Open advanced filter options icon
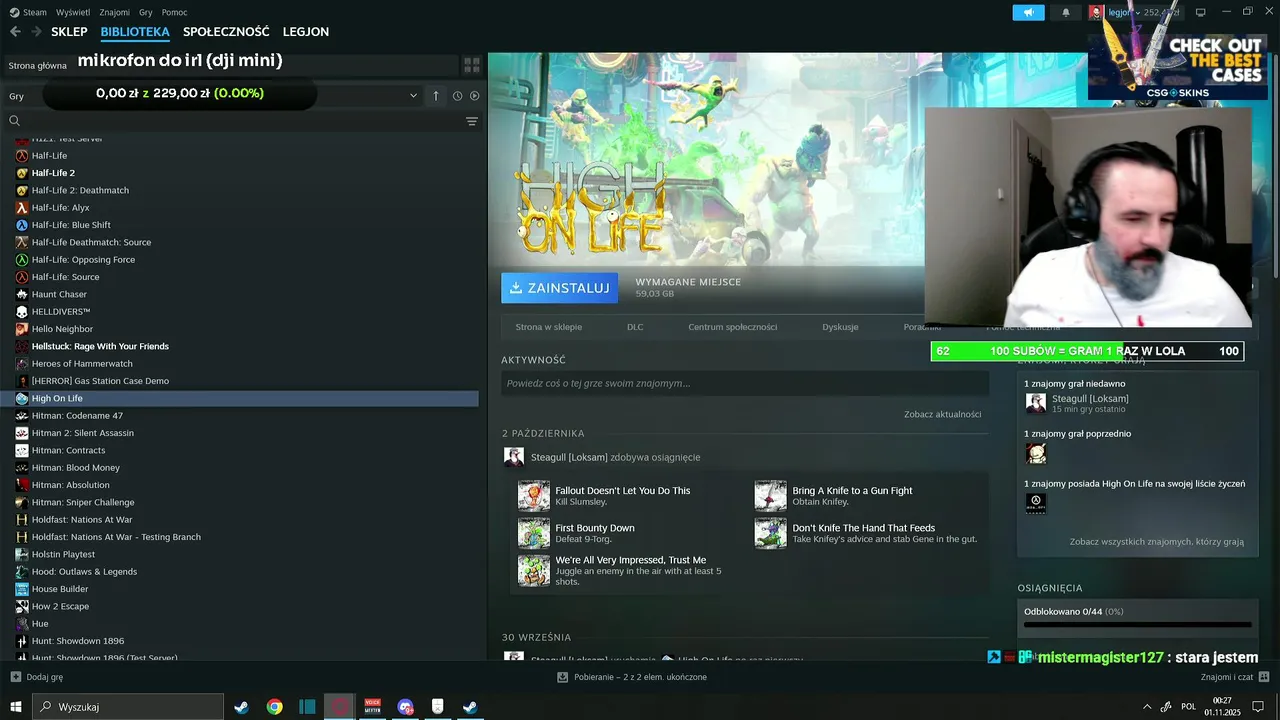1280x720 pixels. pos(472,121)
